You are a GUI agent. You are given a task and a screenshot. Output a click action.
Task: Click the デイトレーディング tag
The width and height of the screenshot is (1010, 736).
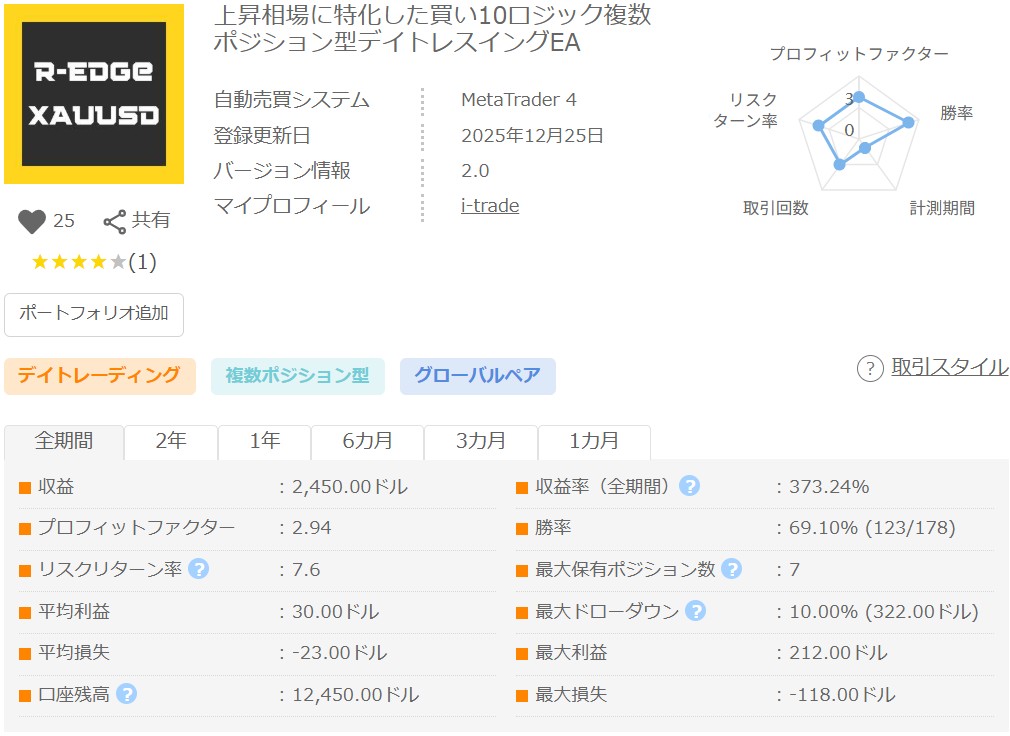(99, 376)
